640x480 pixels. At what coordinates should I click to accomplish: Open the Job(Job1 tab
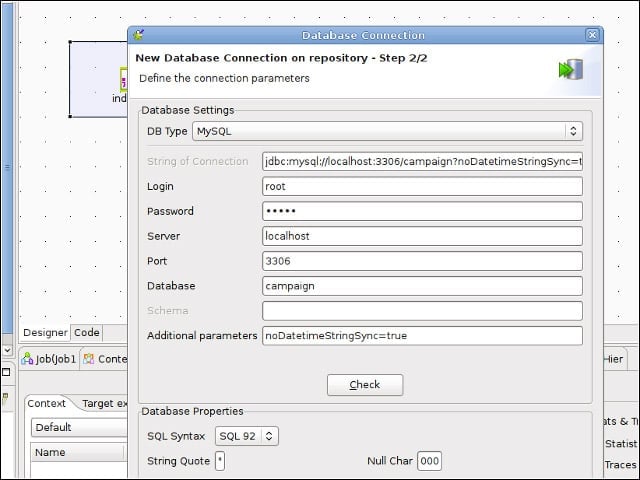[x=49, y=359]
